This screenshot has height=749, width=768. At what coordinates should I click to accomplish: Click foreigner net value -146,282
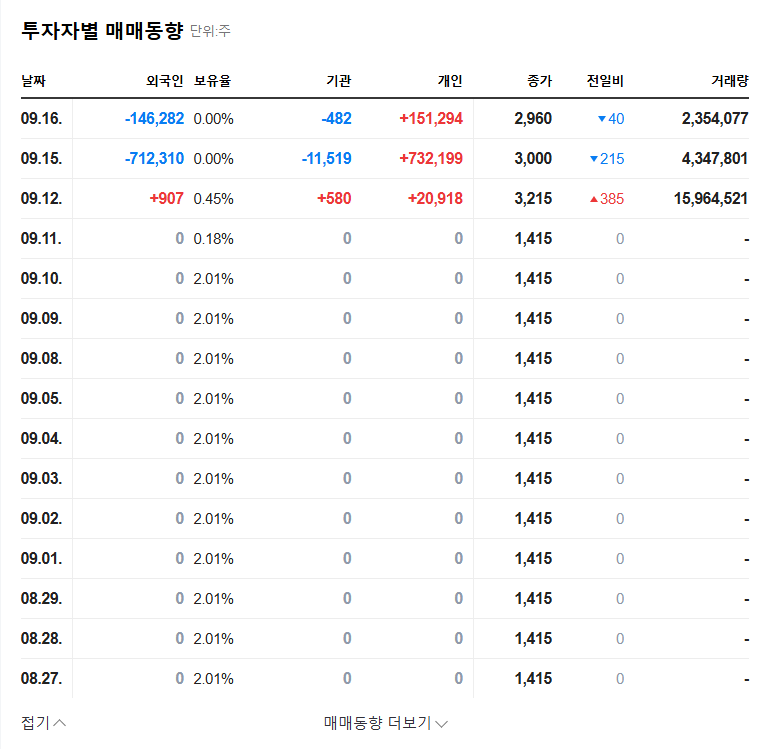click(154, 119)
